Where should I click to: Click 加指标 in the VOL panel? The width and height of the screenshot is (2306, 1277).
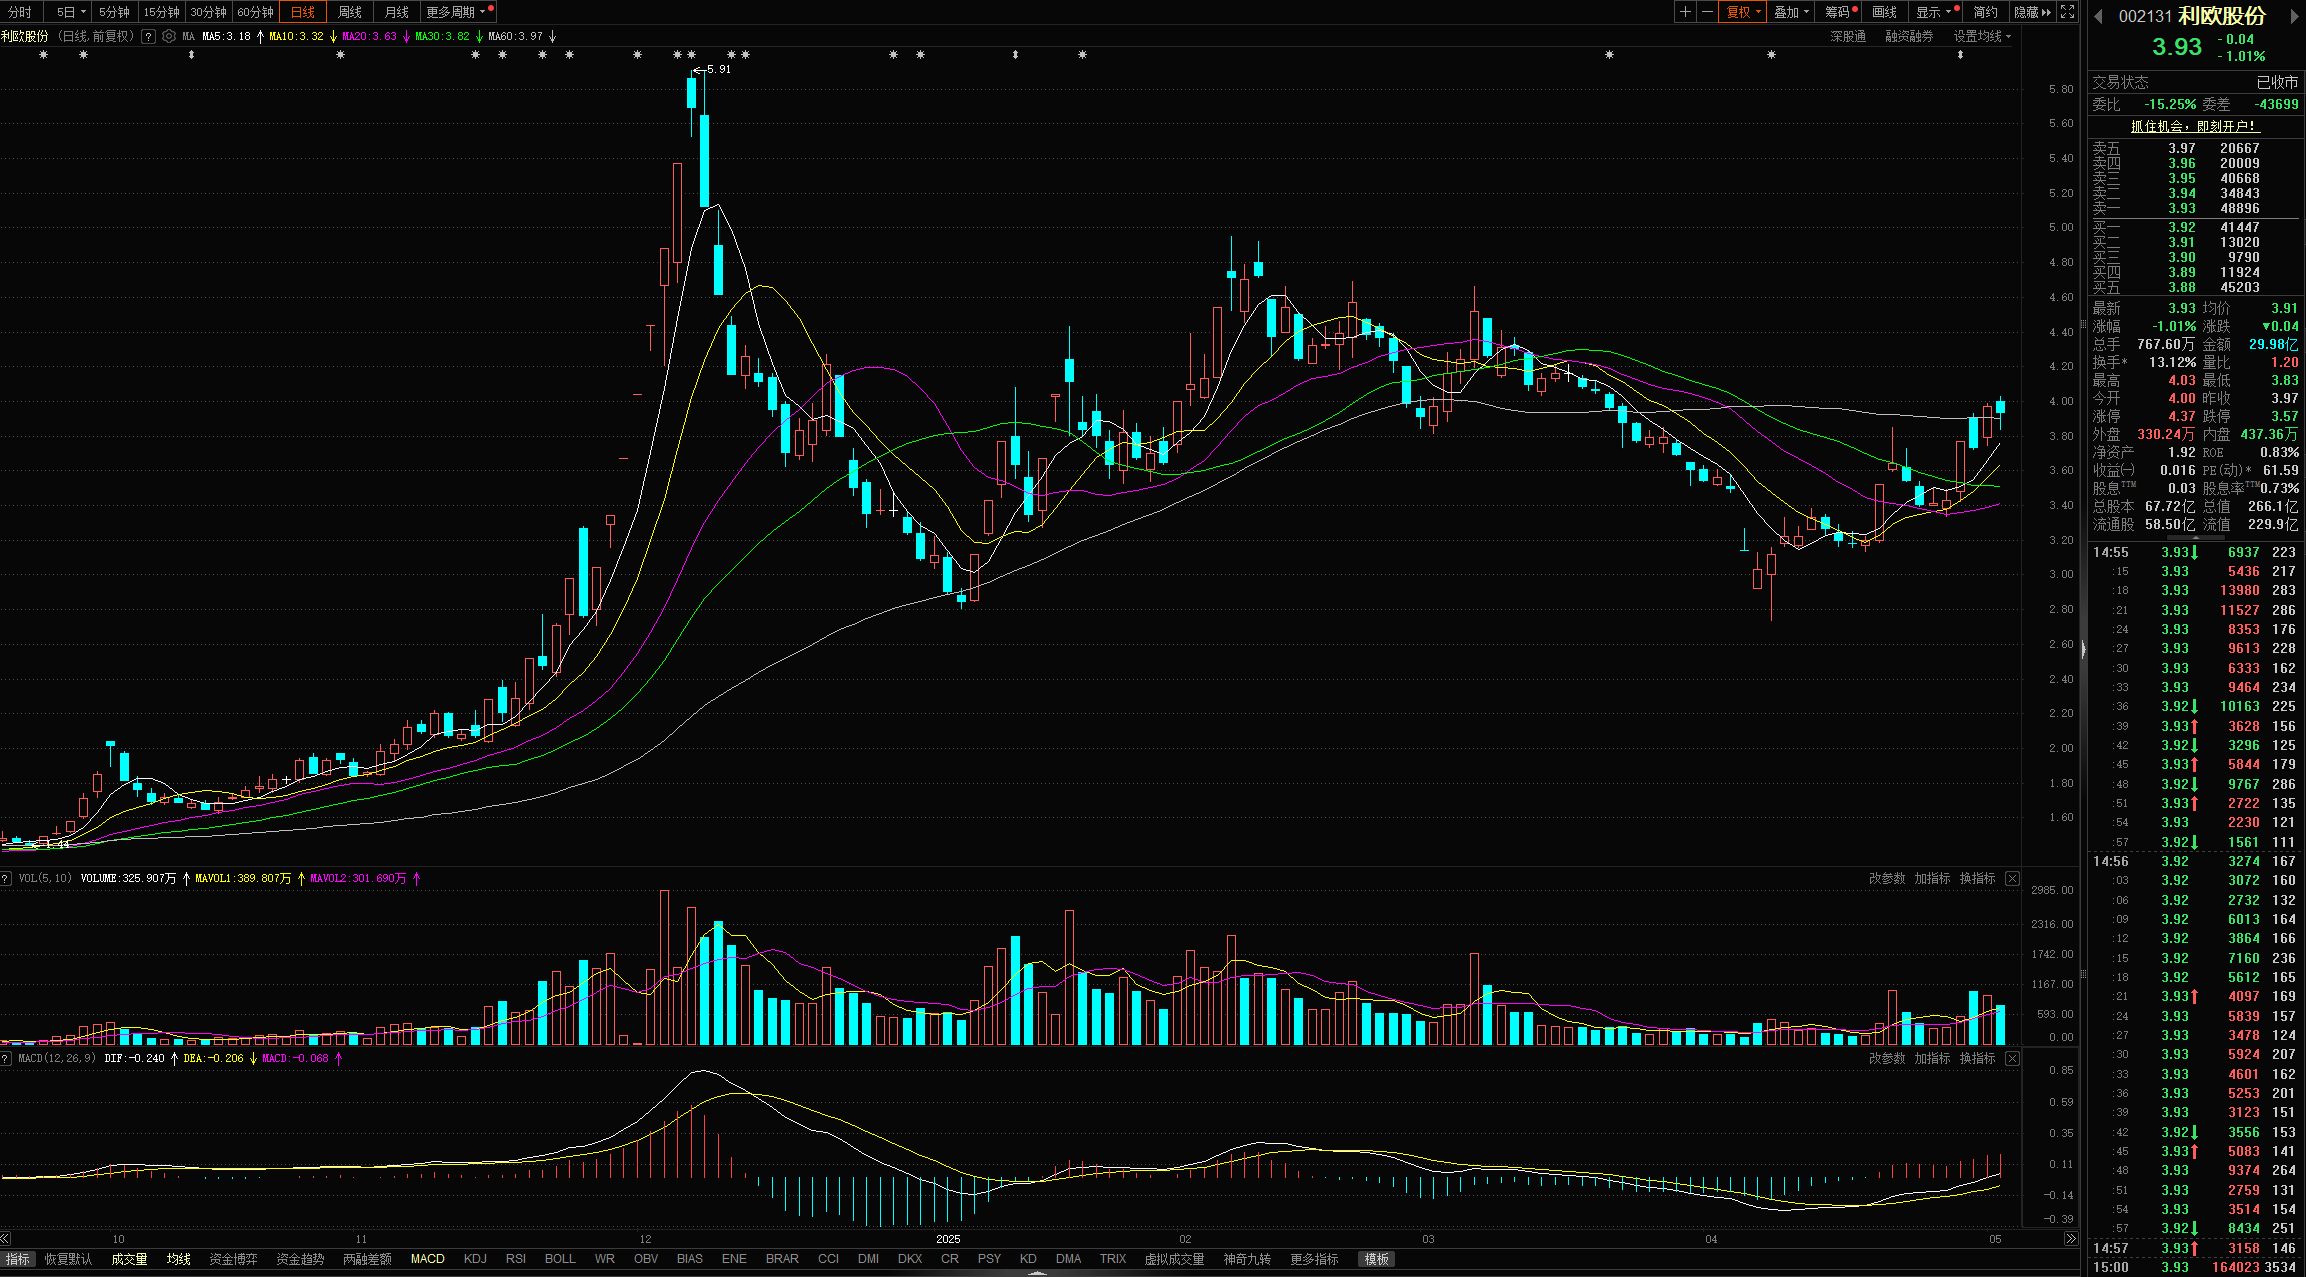point(1932,878)
